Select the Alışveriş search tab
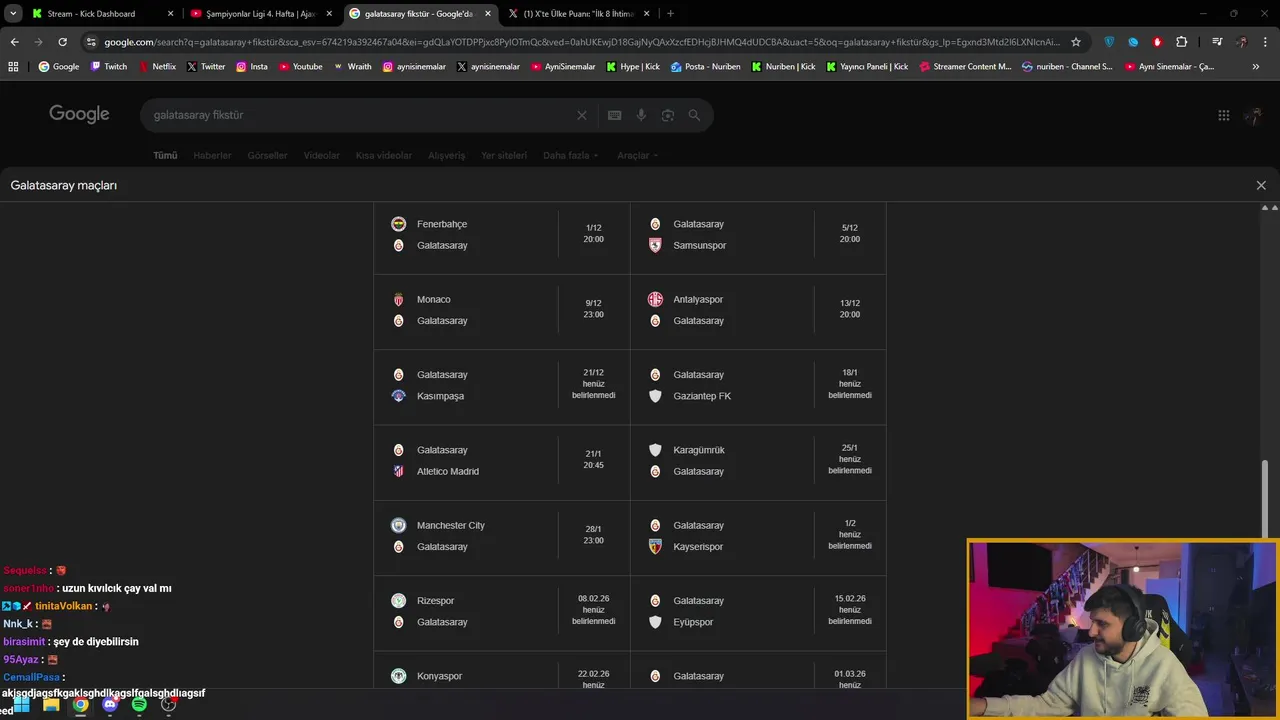 (447, 155)
